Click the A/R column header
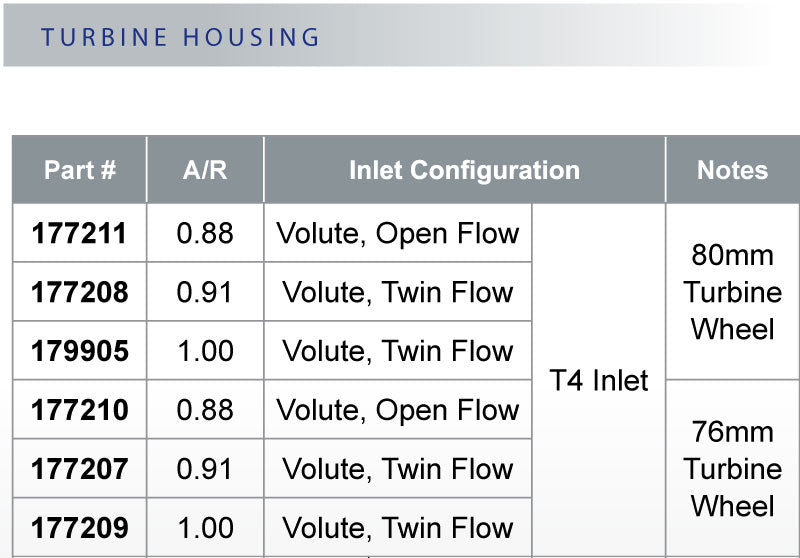800x558 pixels. [x=205, y=170]
